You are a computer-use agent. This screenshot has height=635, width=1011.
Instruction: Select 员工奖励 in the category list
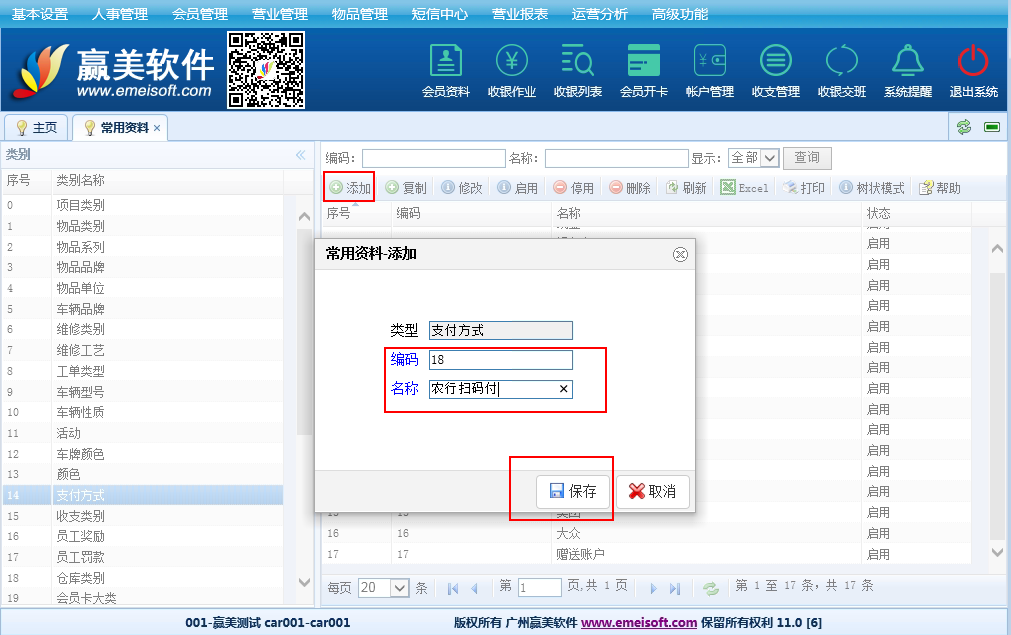point(80,537)
